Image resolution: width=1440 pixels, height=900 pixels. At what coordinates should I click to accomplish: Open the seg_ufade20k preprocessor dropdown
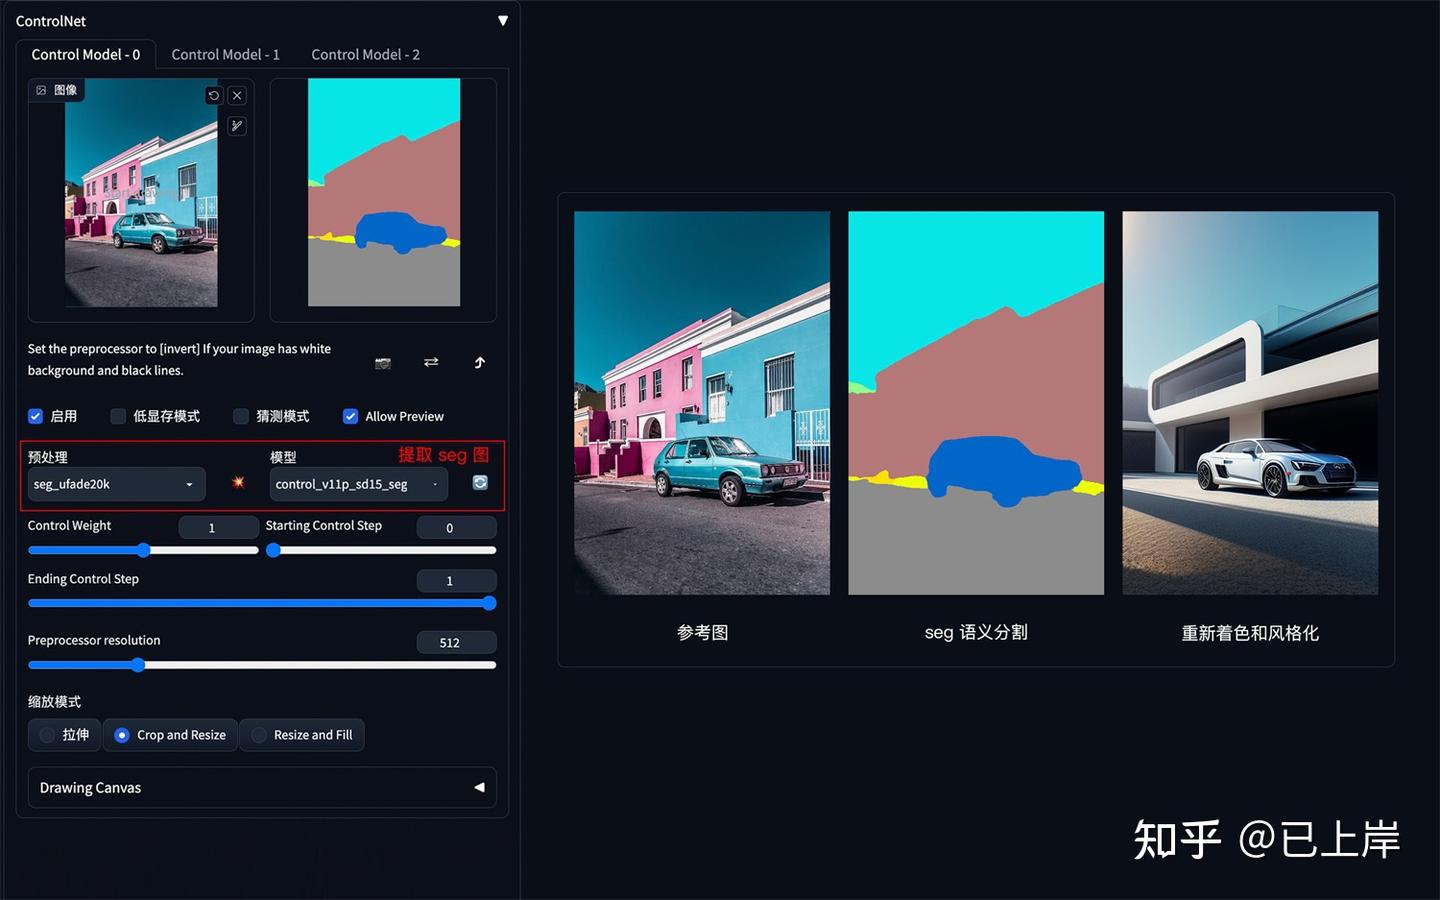pos(115,484)
